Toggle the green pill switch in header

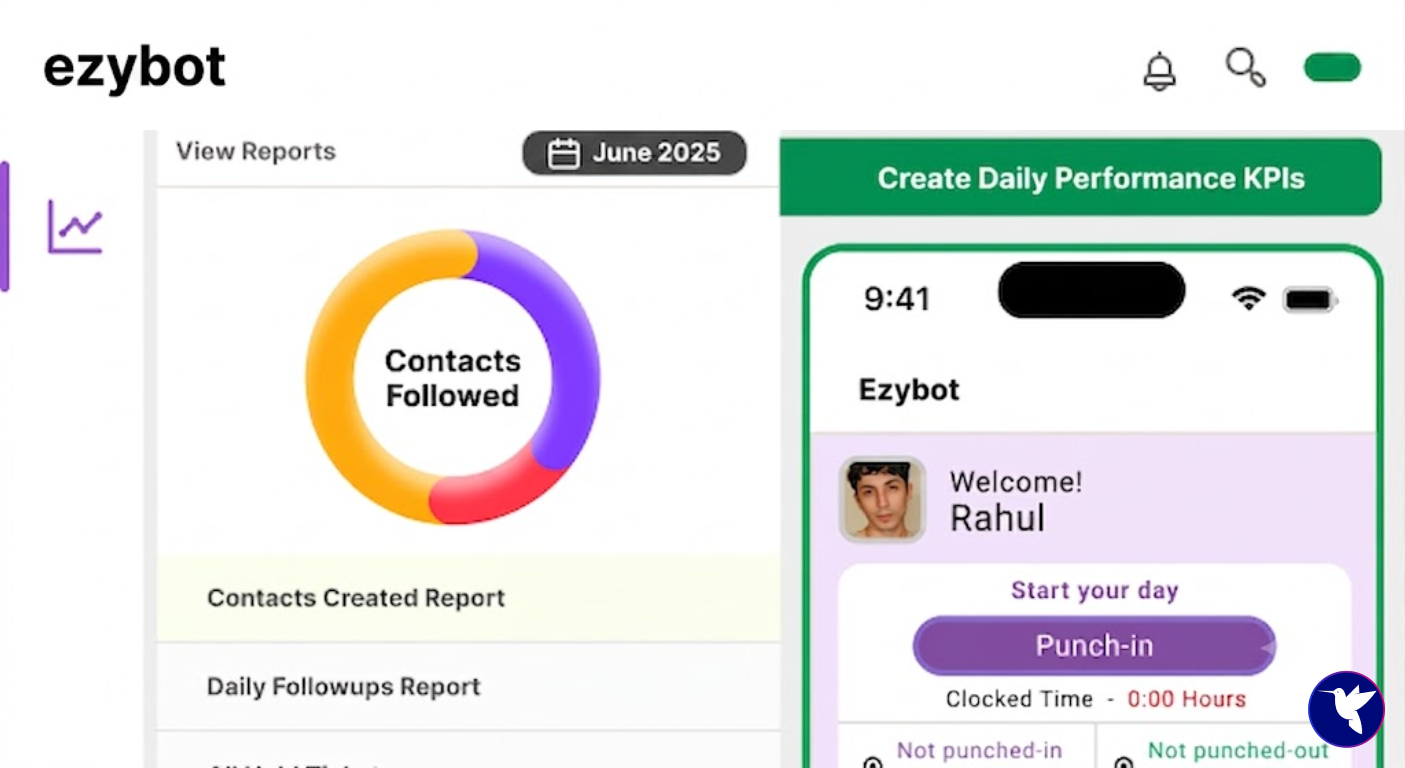[x=1332, y=68]
